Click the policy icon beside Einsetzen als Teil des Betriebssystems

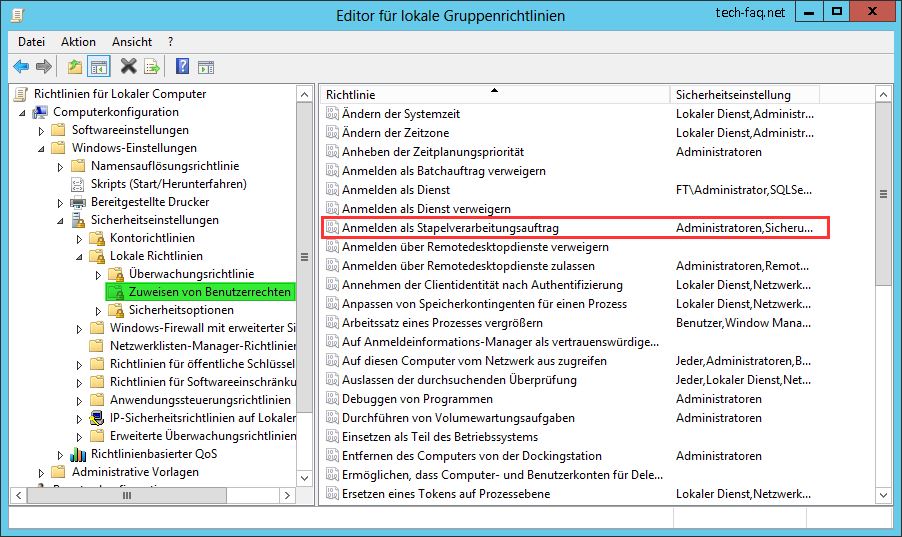[x=332, y=436]
